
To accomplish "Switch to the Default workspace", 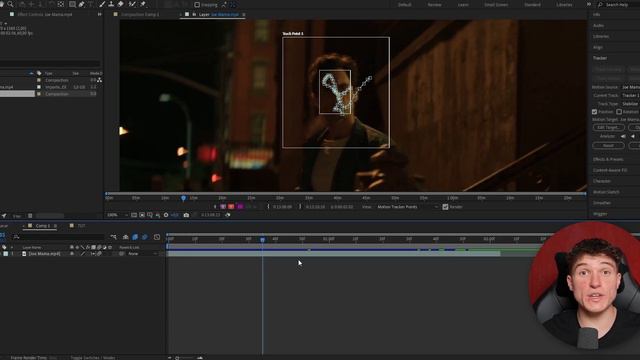I will click(404, 4).
